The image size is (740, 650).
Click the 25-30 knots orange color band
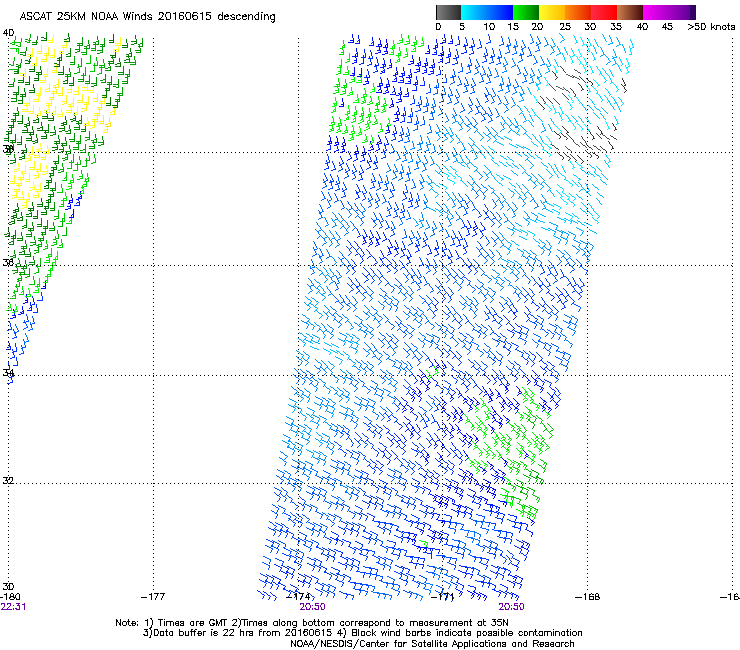coord(578,12)
